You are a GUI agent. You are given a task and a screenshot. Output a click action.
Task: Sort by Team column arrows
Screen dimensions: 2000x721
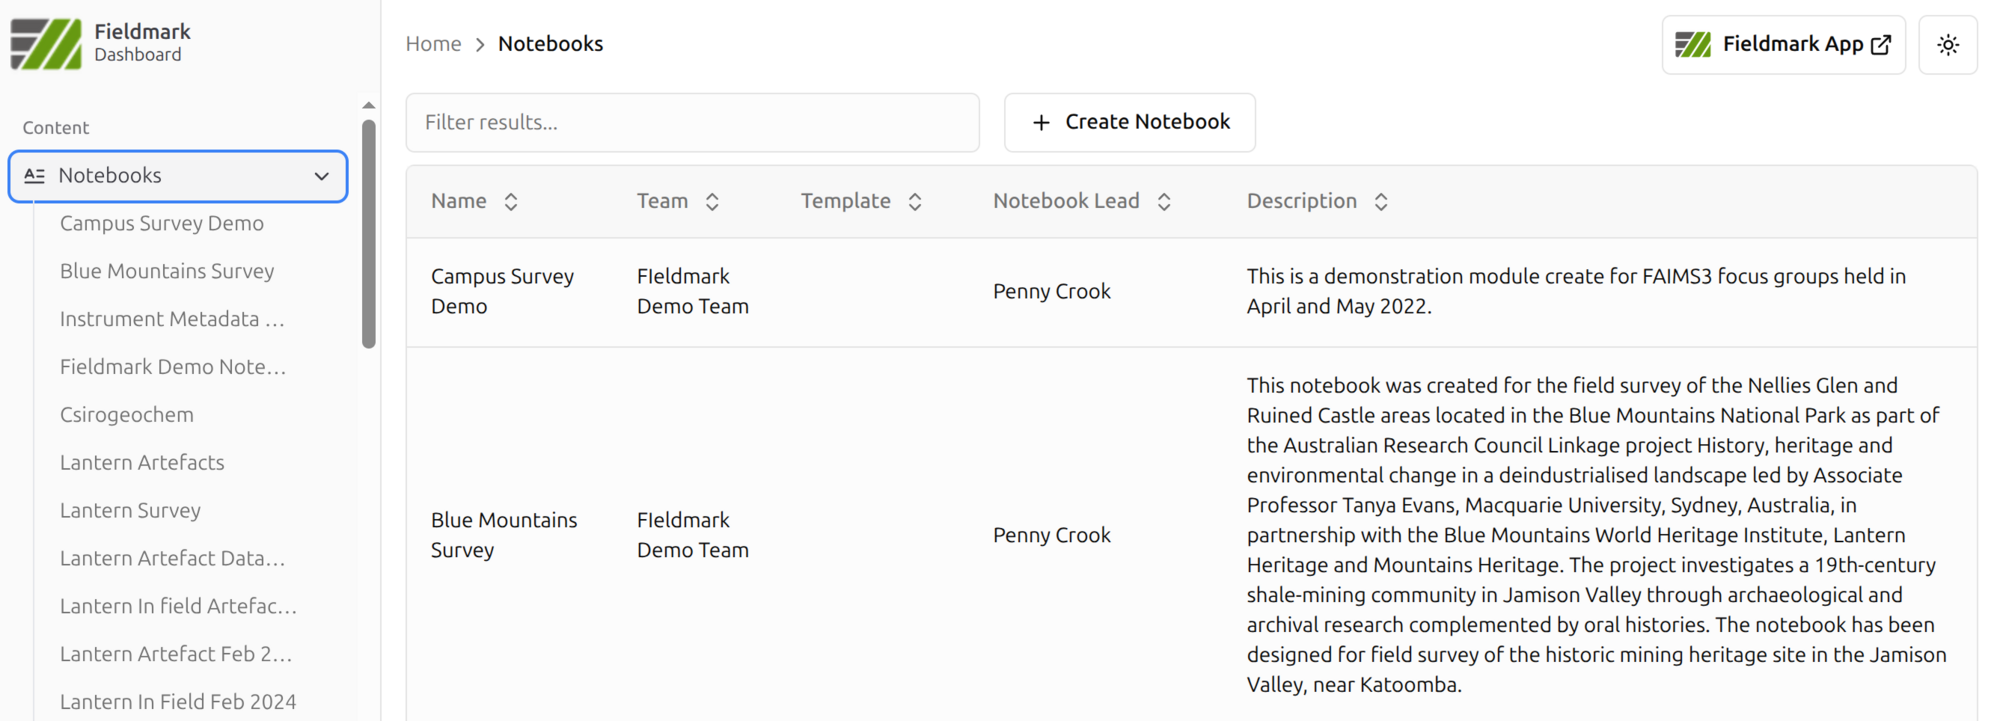tap(712, 202)
